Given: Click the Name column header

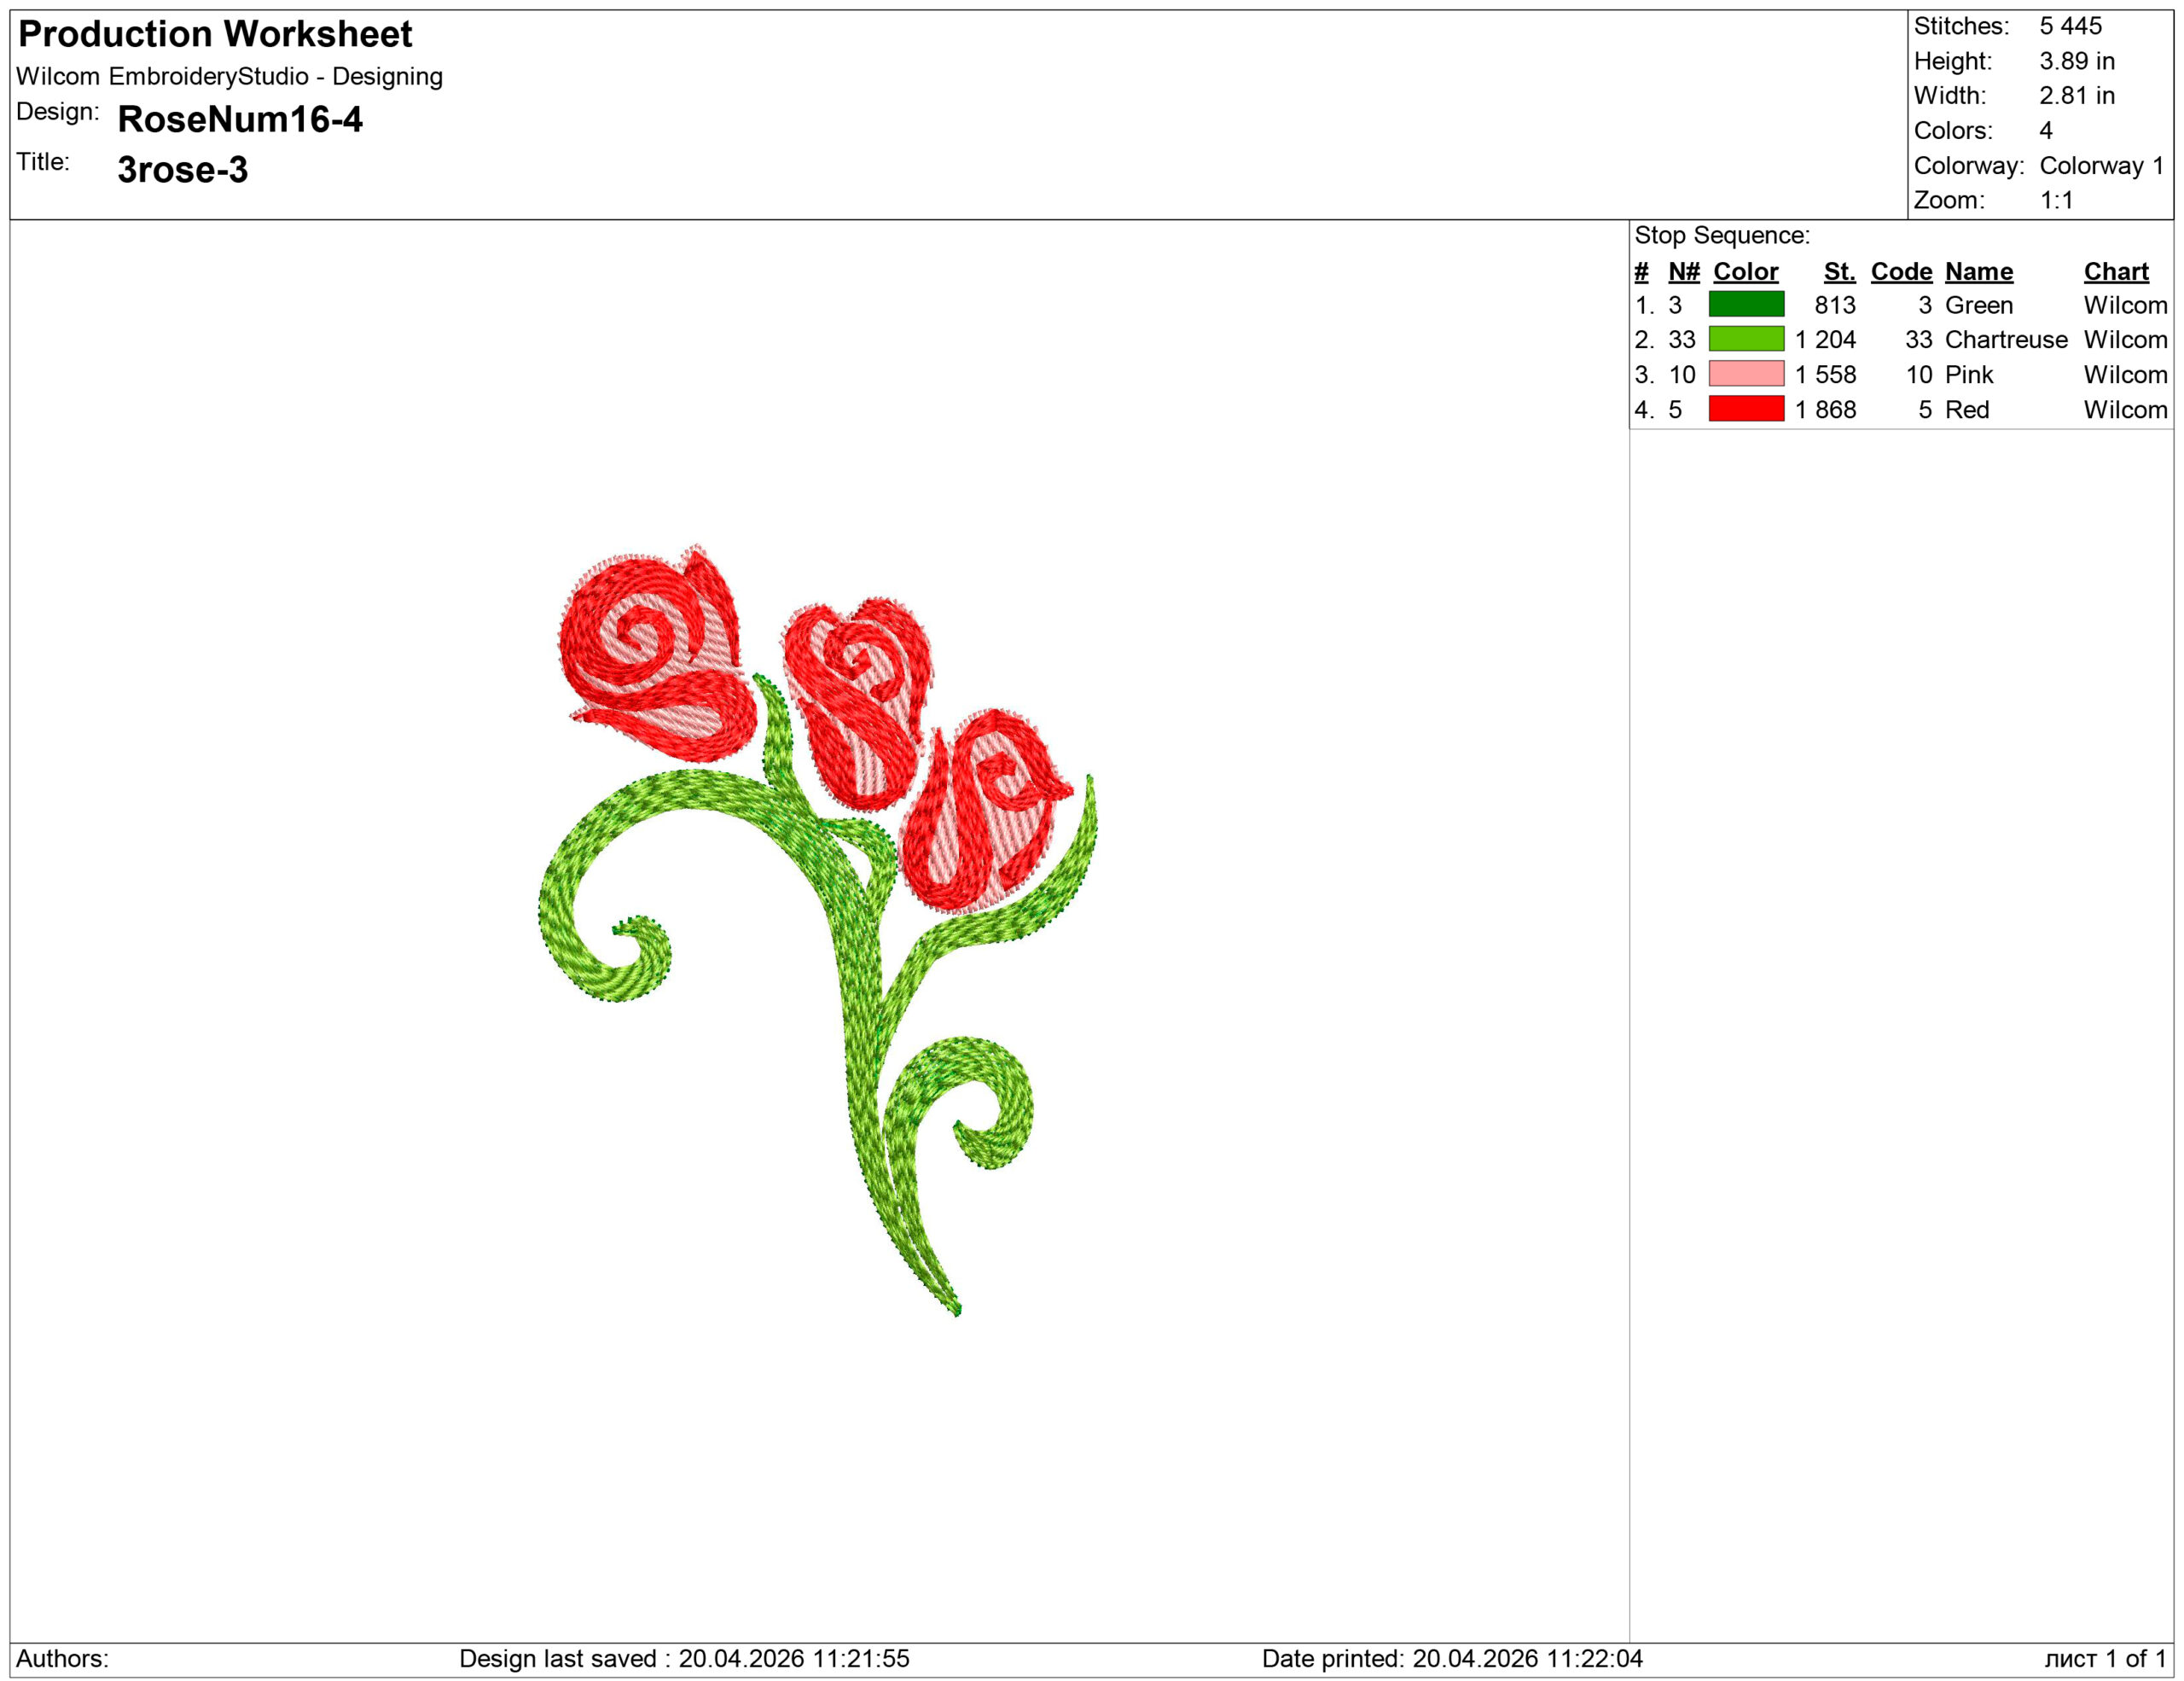Looking at the screenshot, I should (1978, 272).
